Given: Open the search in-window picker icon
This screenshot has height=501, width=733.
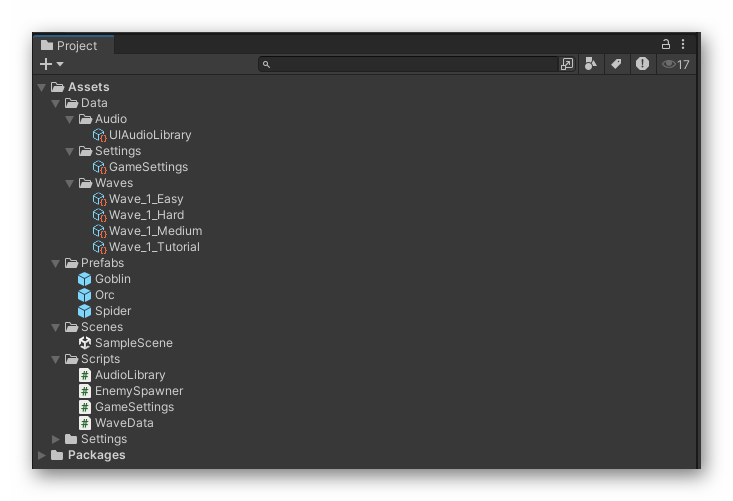Looking at the screenshot, I should tap(567, 64).
